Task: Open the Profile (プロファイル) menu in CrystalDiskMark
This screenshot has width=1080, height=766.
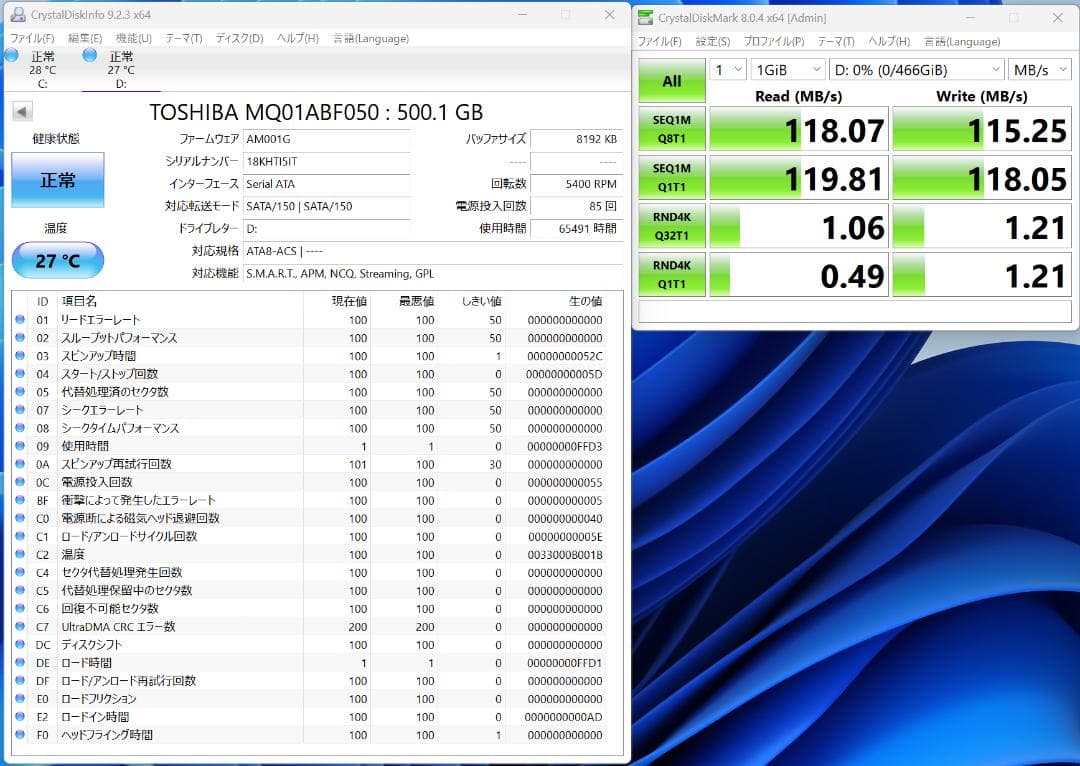Action: [773, 41]
